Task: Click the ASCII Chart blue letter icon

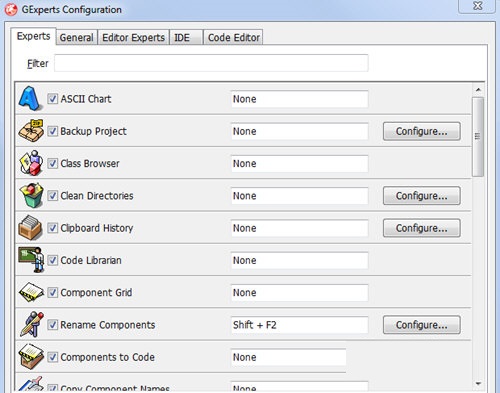Action: [30, 99]
